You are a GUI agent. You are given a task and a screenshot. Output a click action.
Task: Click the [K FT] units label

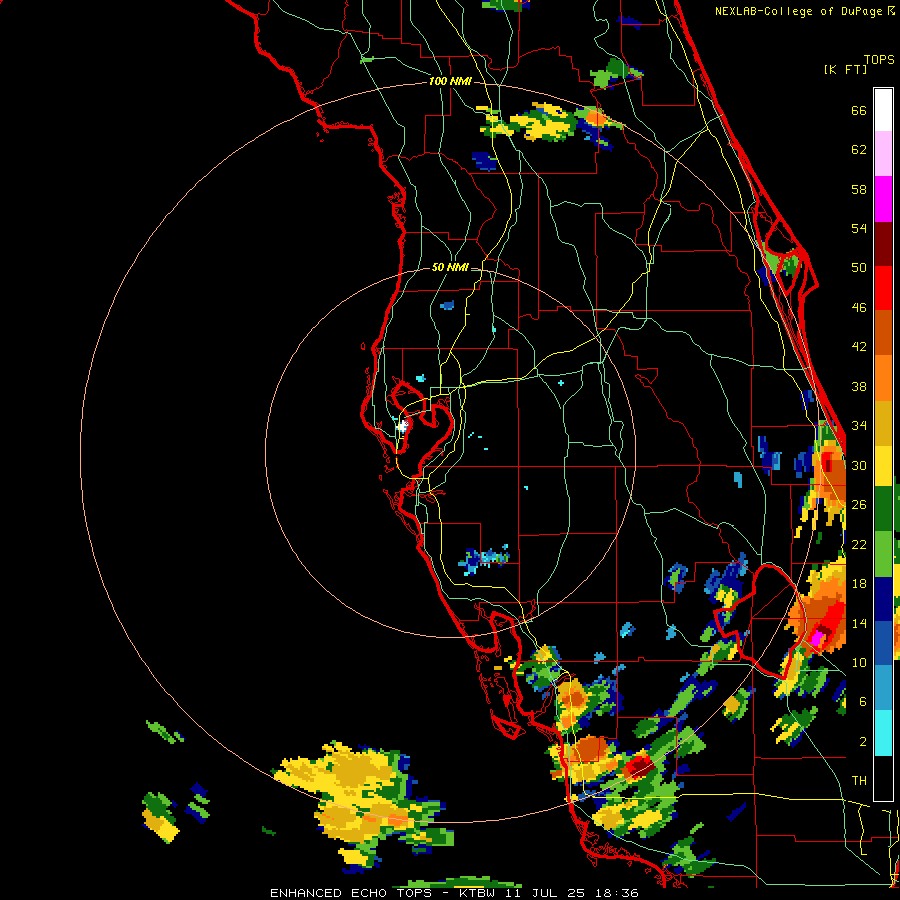coord(845,70)
